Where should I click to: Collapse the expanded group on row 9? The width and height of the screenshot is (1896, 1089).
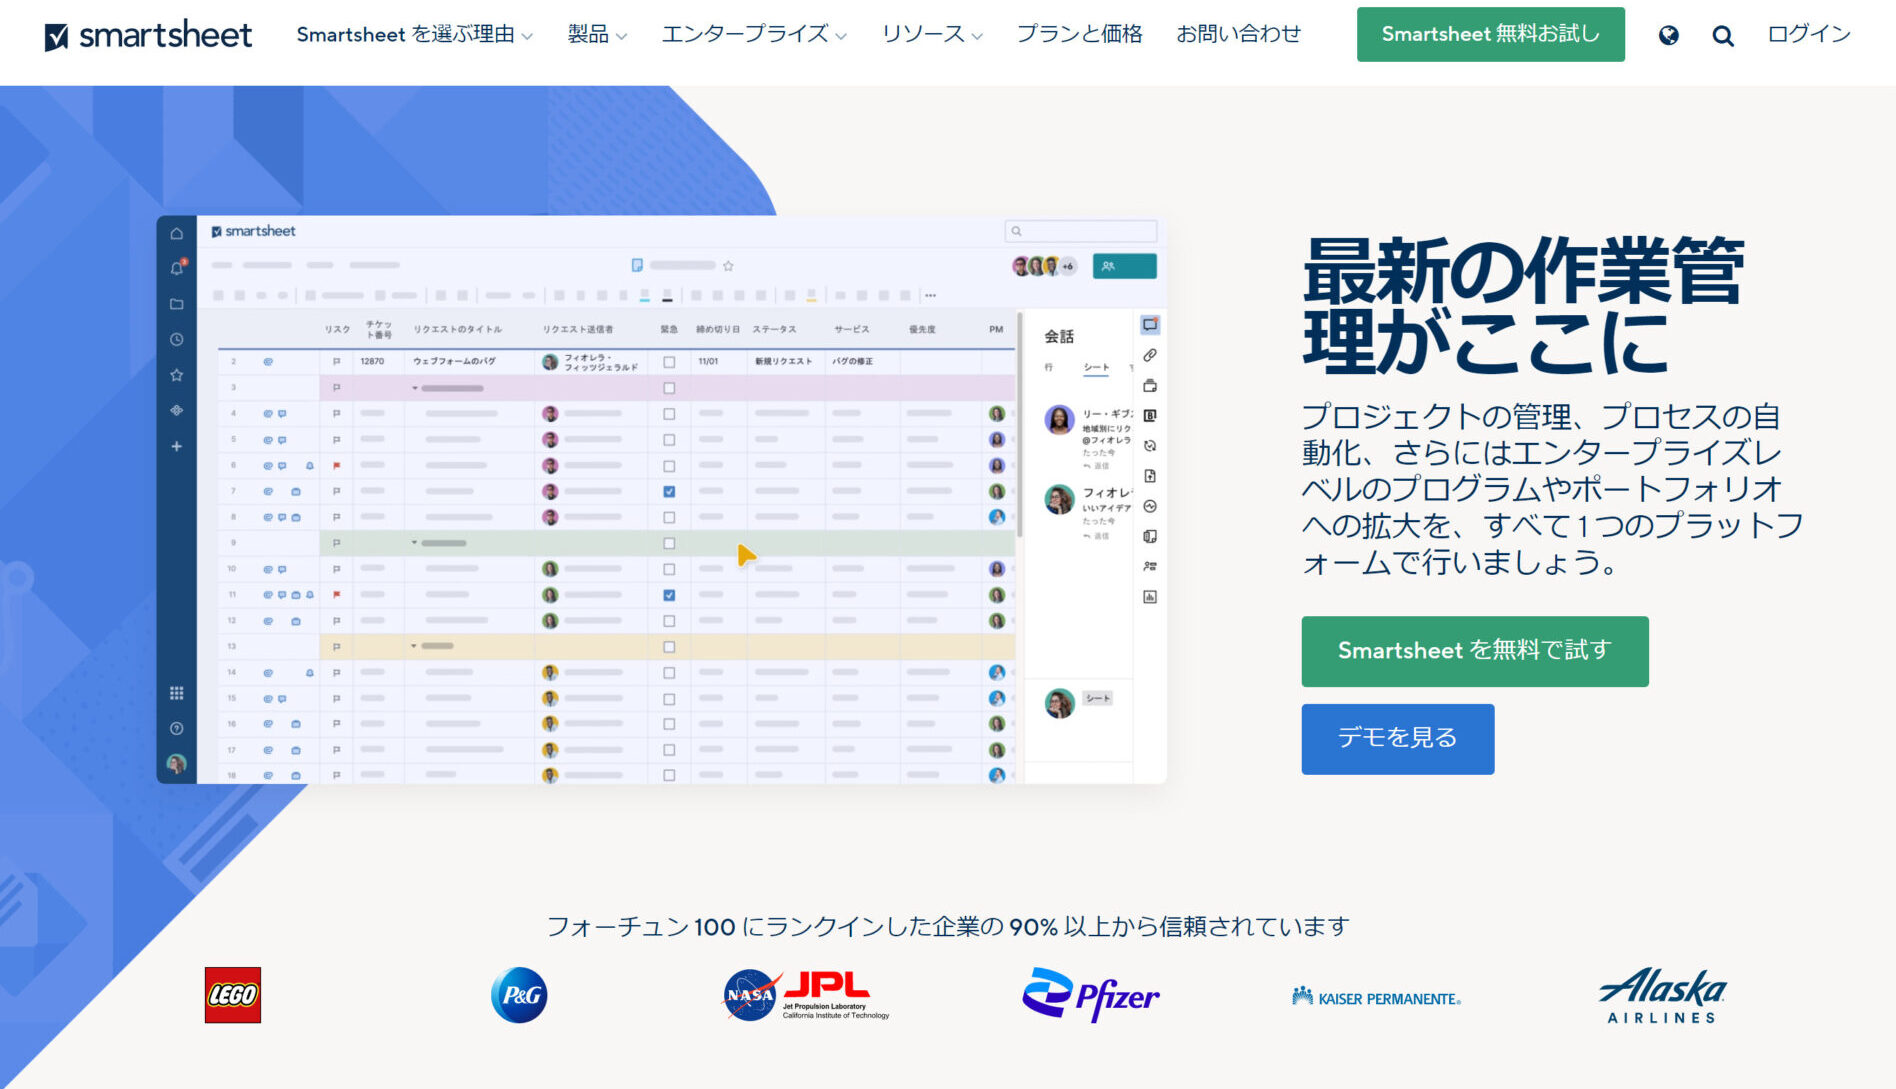(415, 543)
